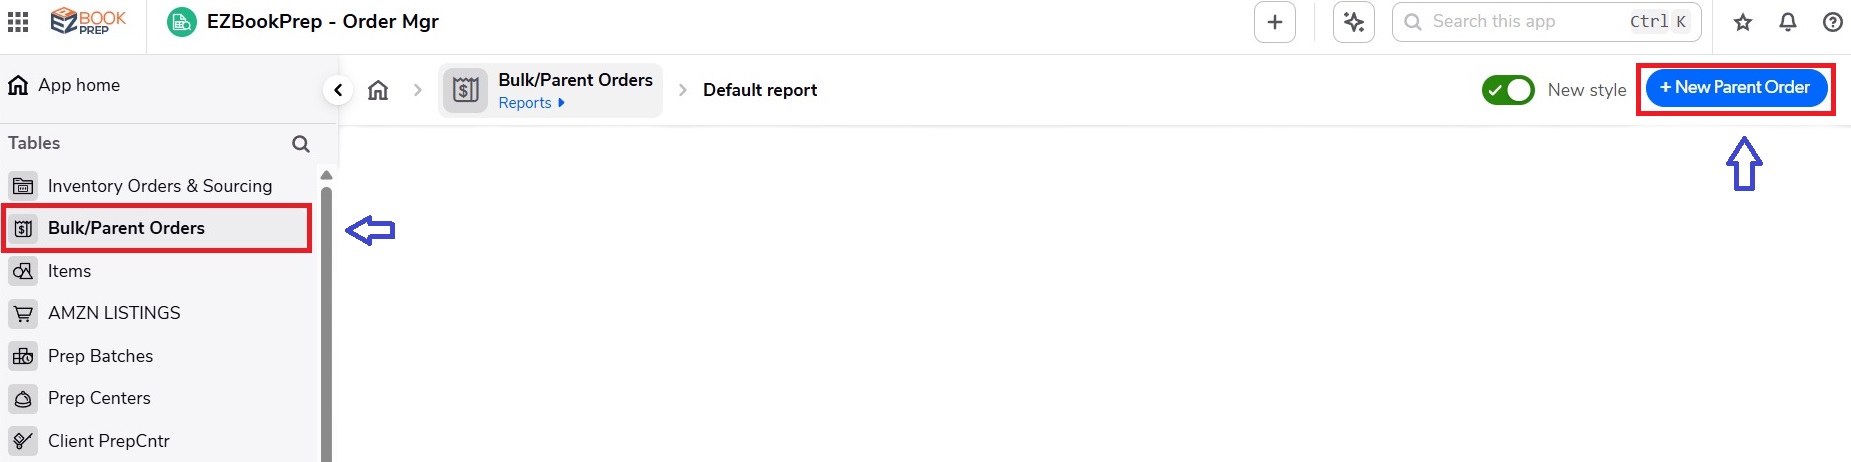
Task: Click the plus create-new icon in header
Action: [x=1275, y=22]
